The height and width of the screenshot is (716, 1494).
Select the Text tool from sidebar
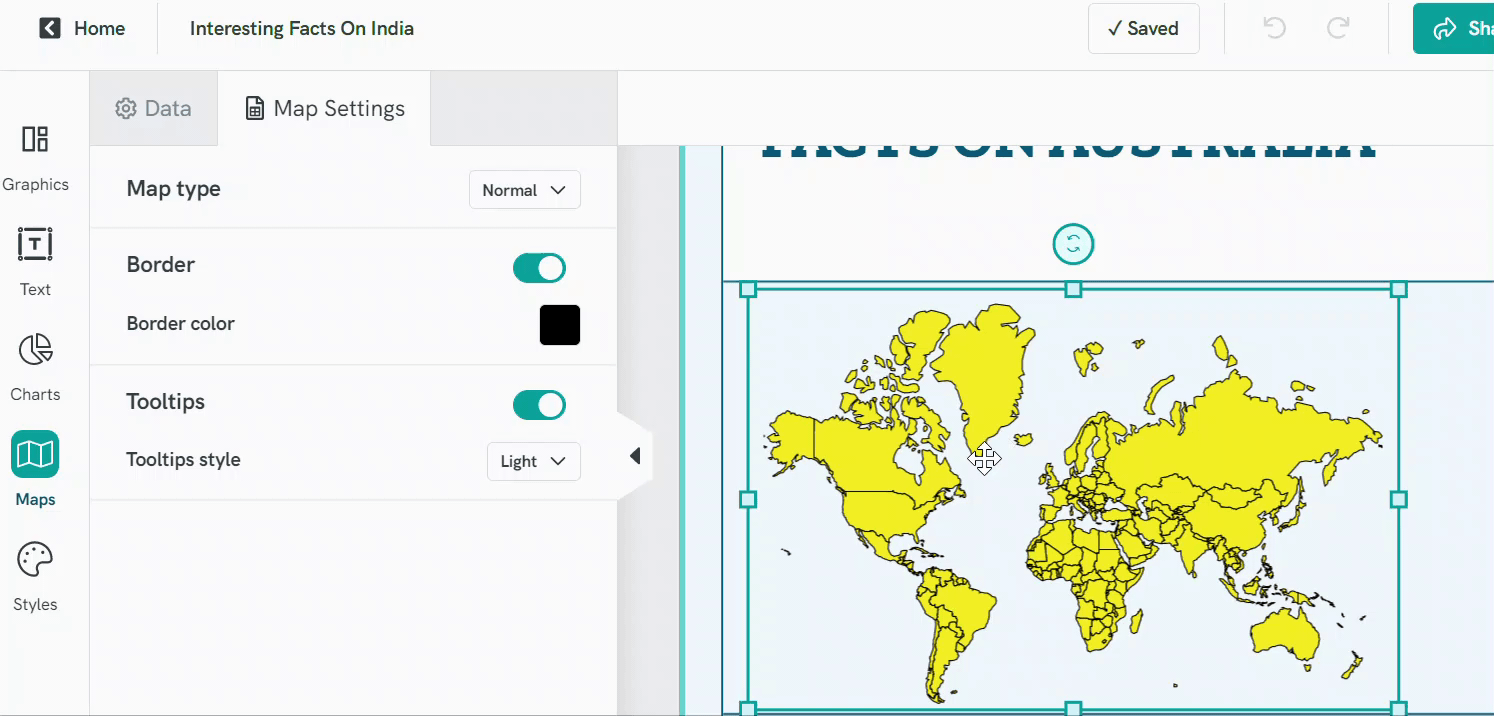point(35,260)
